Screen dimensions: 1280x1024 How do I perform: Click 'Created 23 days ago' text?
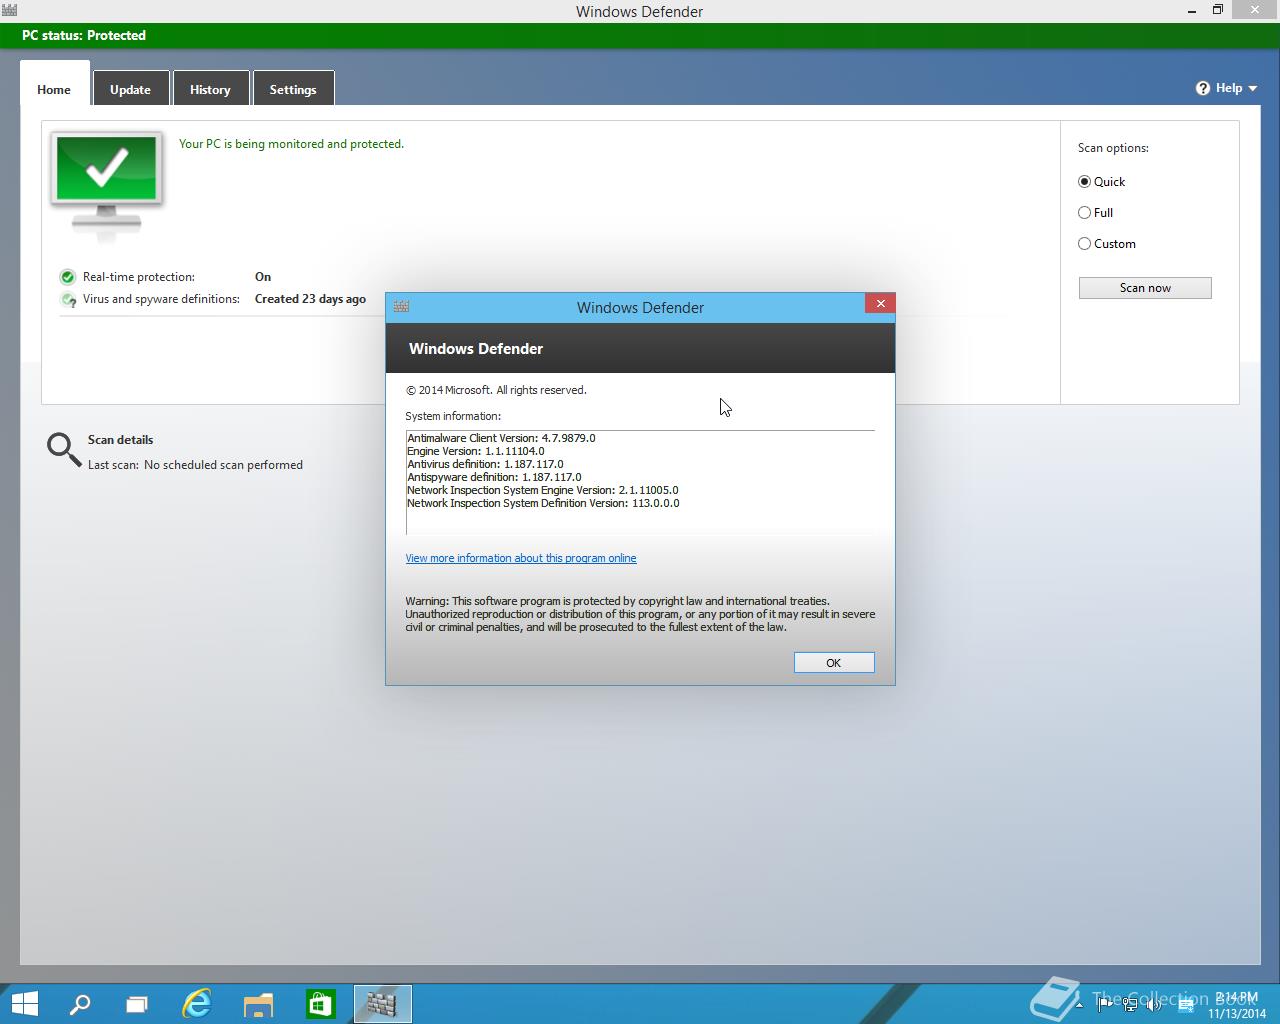pos(310,299)
